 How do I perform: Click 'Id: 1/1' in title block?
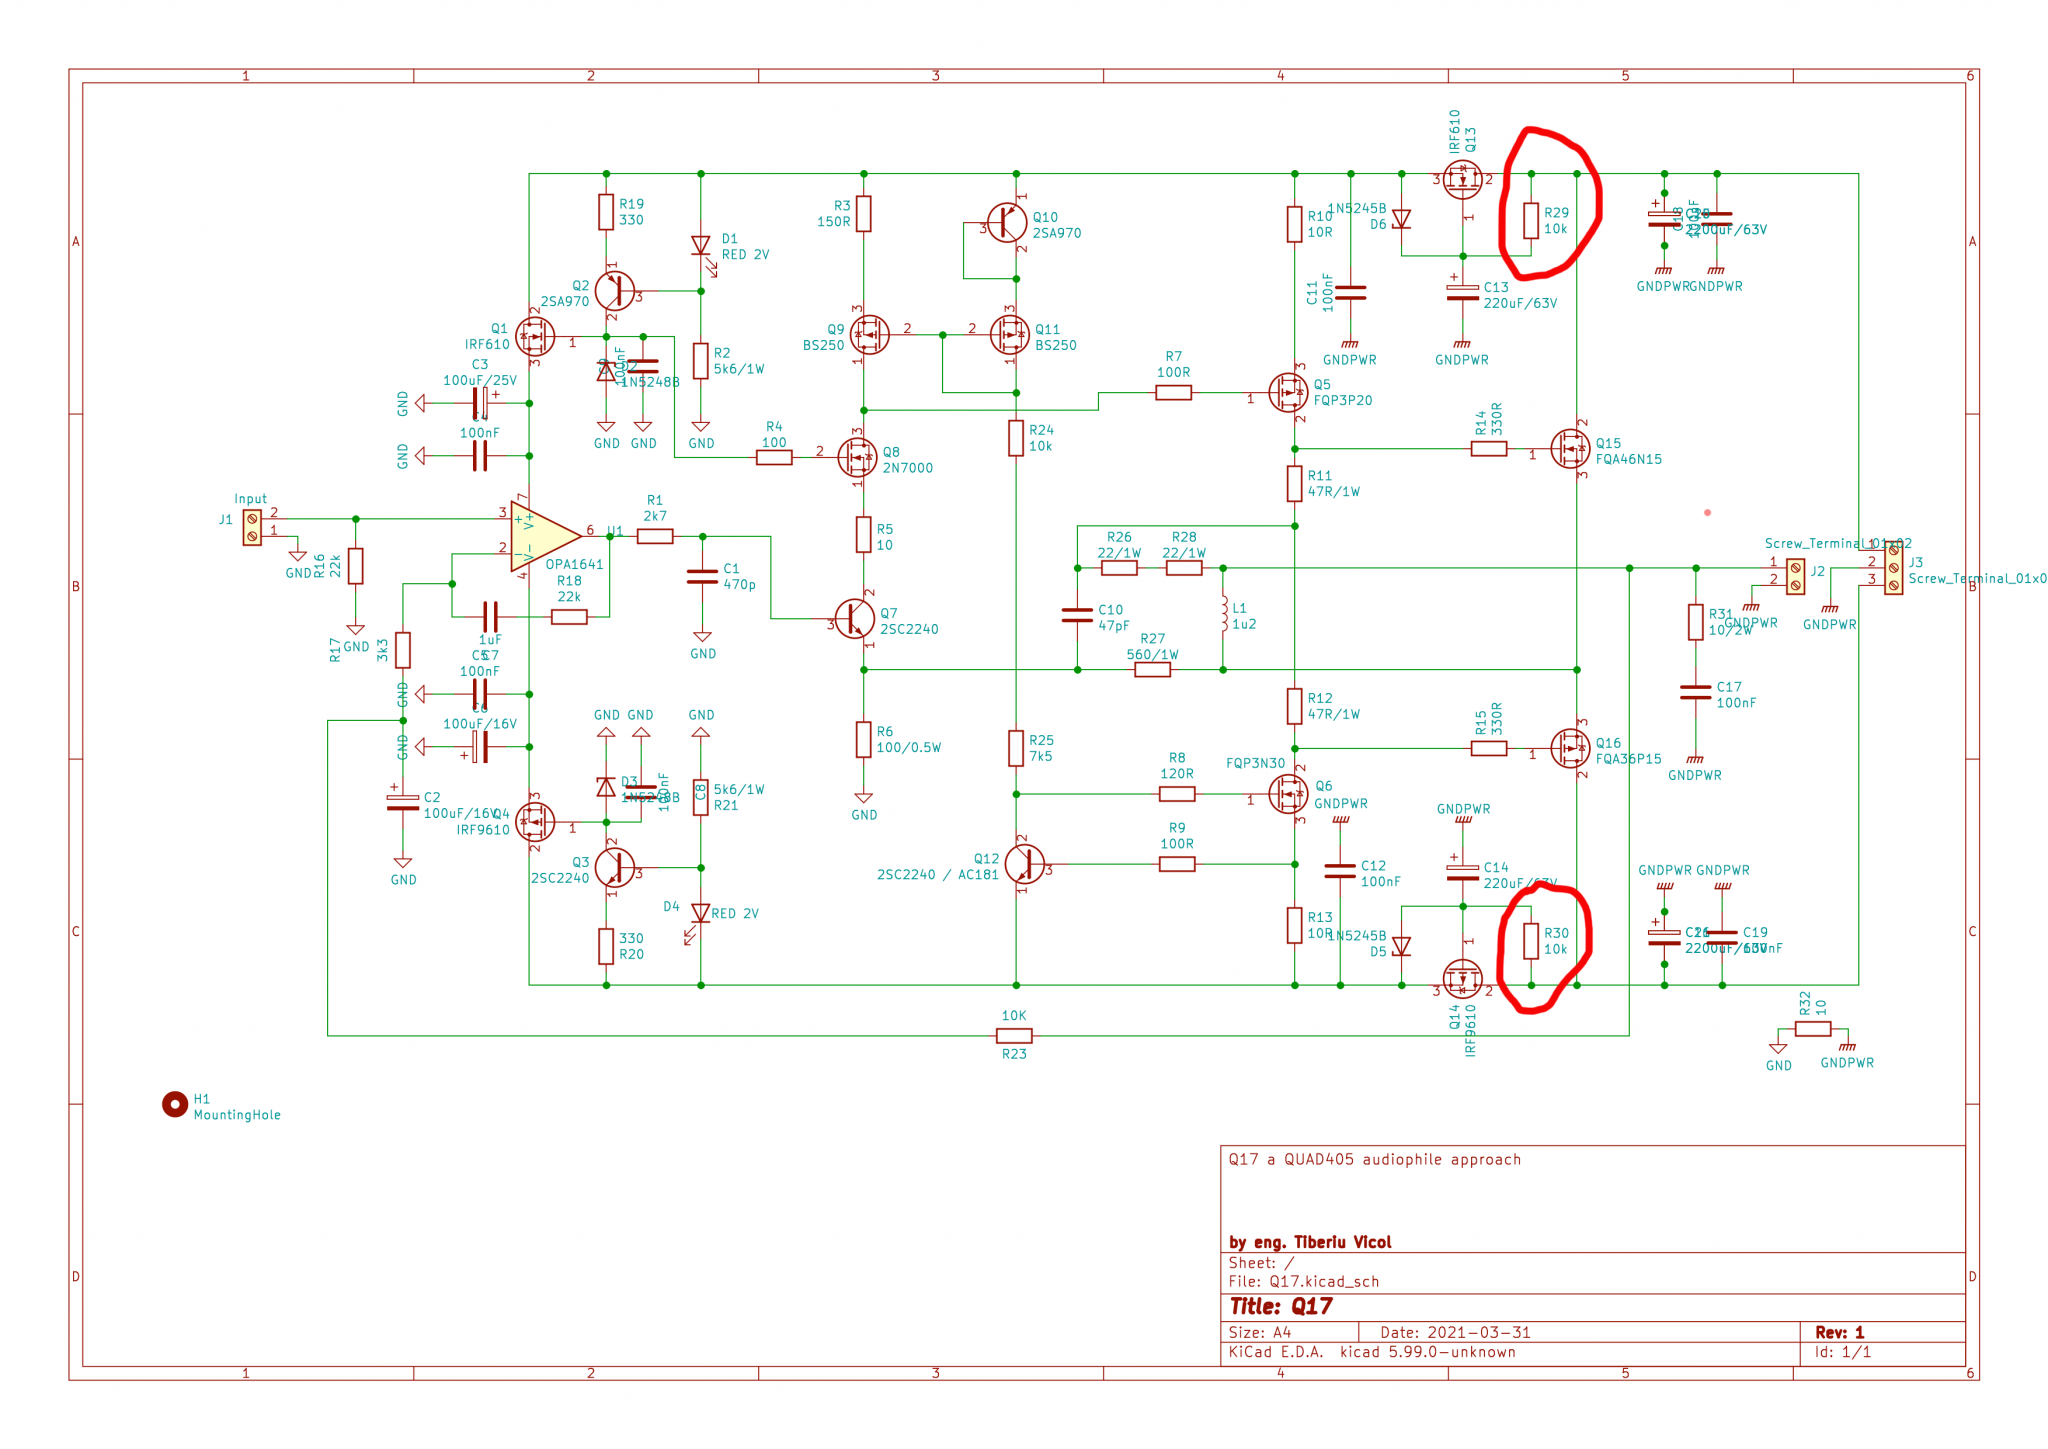(1843, 1352)
